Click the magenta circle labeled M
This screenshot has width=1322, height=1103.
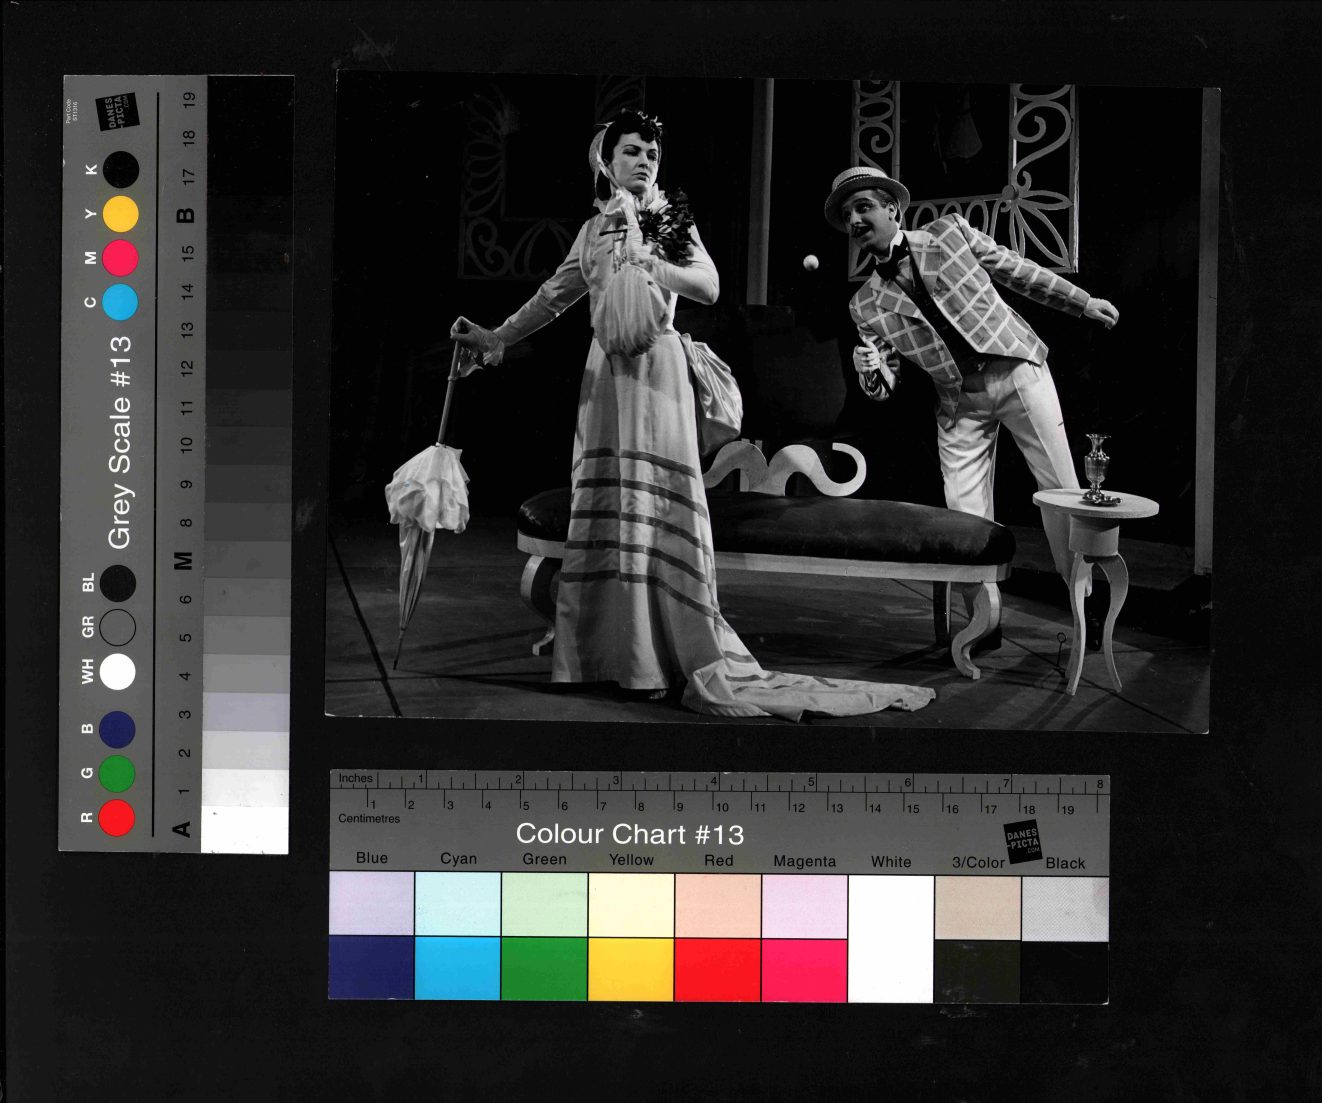pyautogui.click(x=120, y=258)
